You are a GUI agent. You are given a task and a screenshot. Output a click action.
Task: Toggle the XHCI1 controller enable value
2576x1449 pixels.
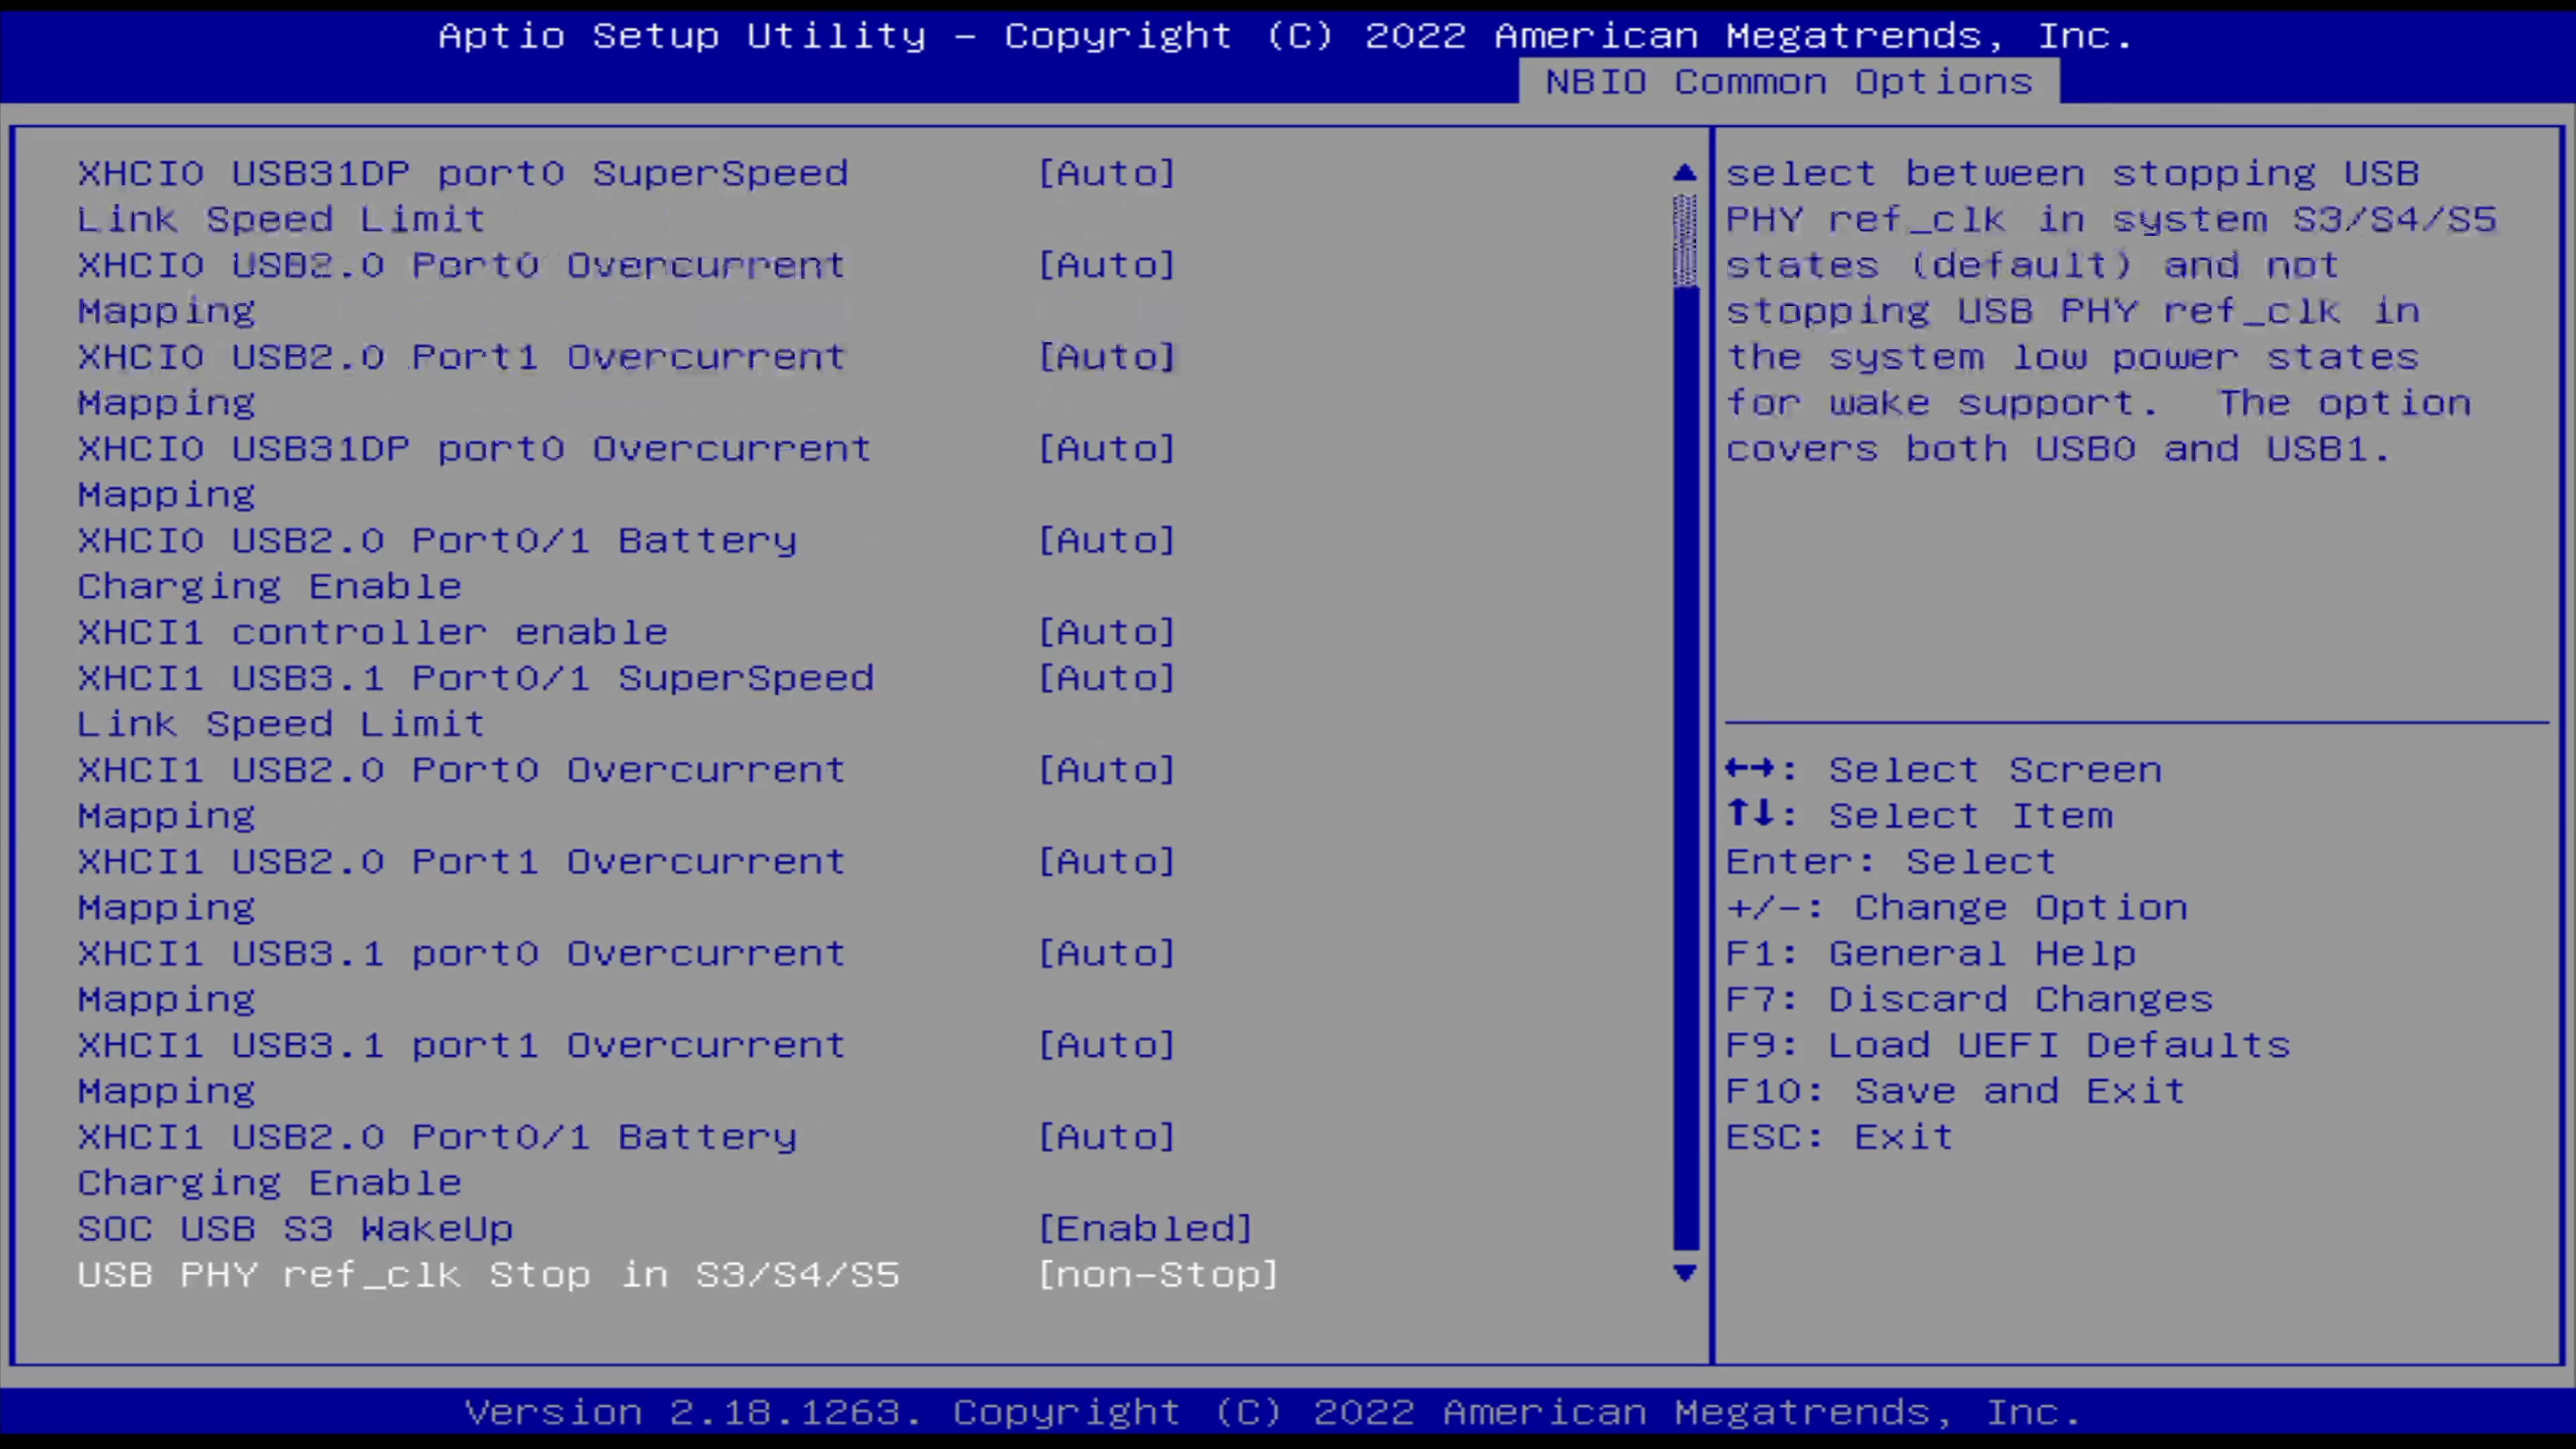pyautogui.click(x=1107, y=632)
